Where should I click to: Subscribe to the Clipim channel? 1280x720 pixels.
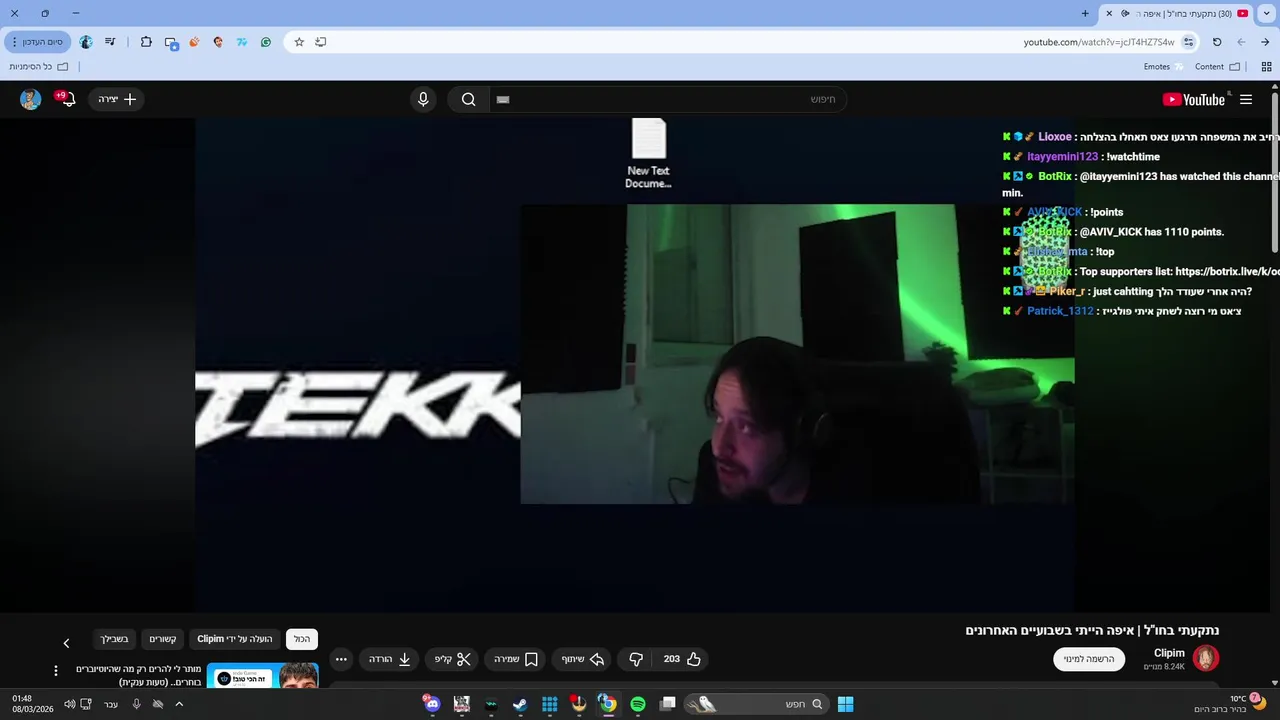tap(1089, 659)
